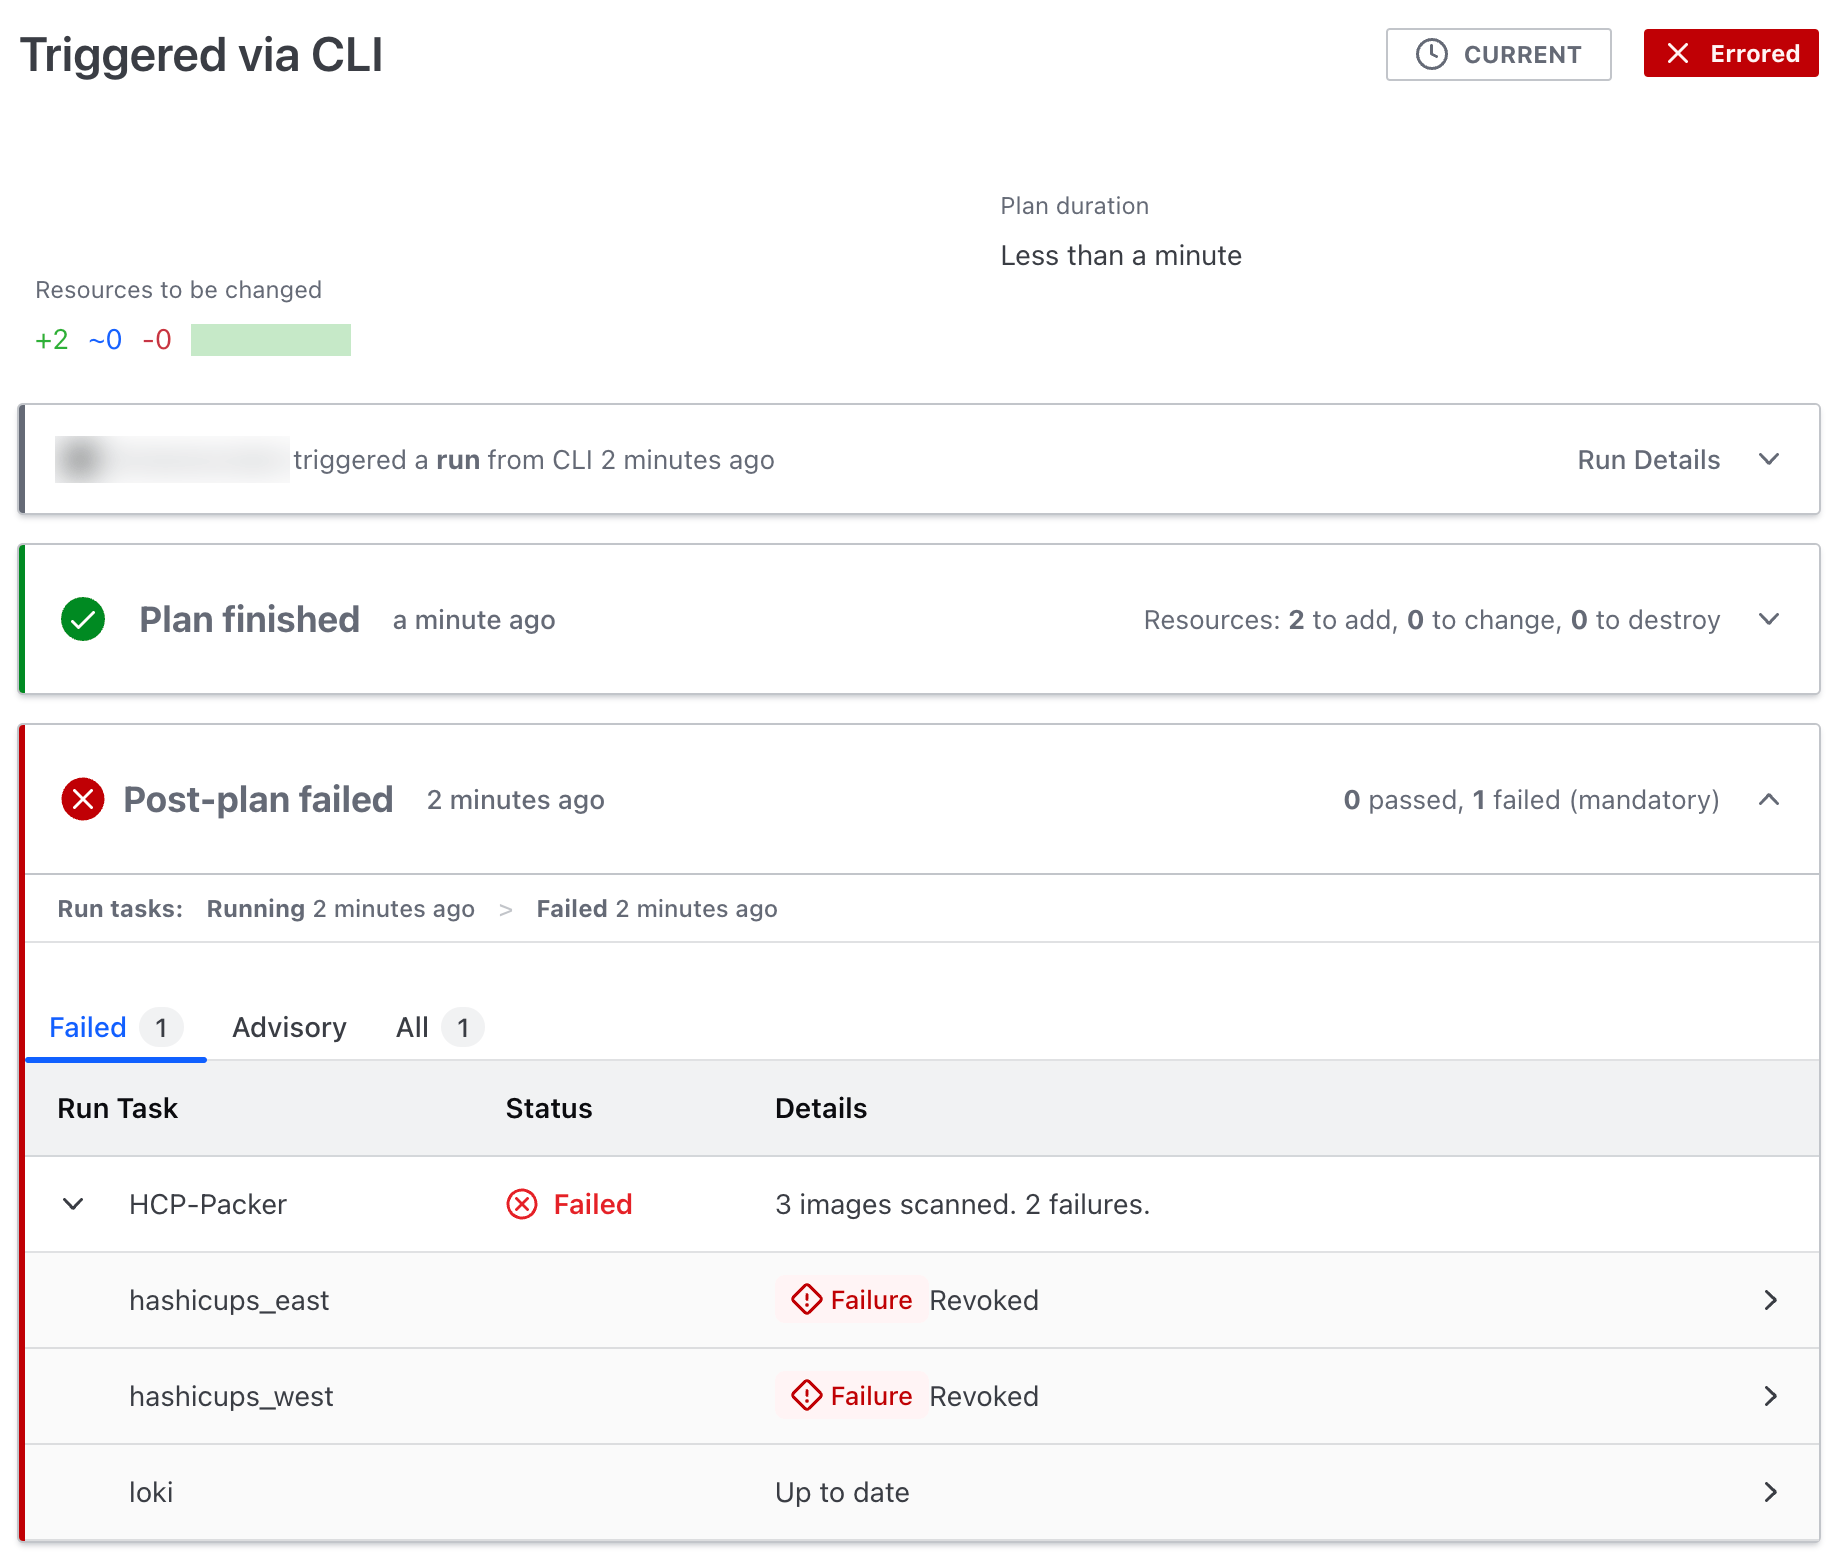
Task: Click the green resources change progress bar
Action: coord(270,339)
